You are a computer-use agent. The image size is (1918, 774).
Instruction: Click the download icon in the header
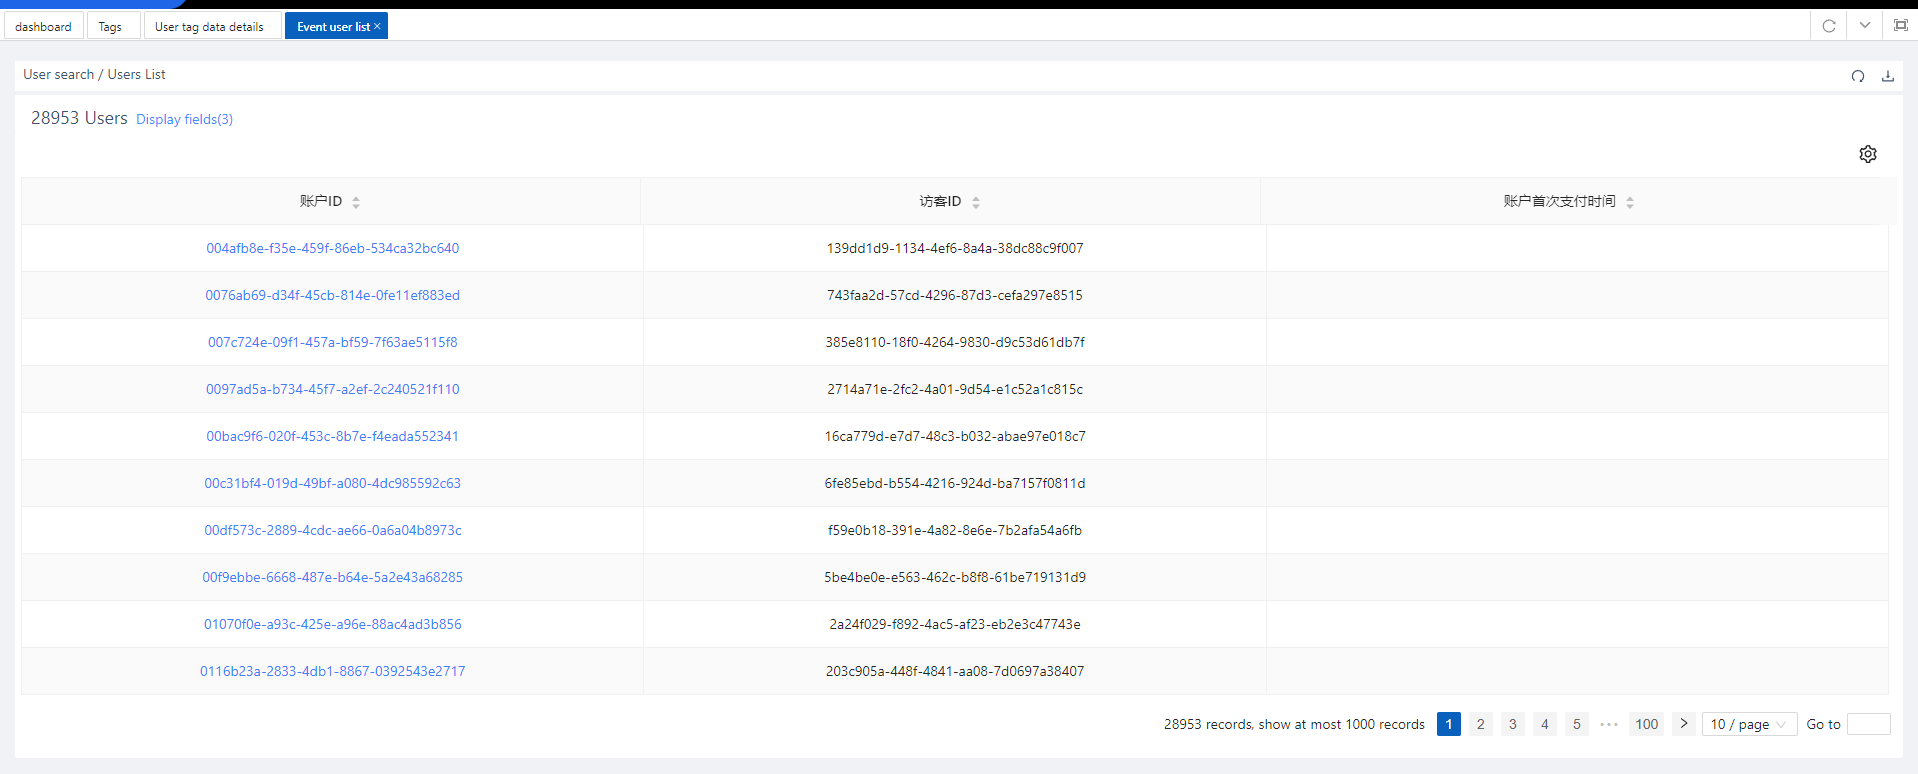click(x=1887, y=76)
